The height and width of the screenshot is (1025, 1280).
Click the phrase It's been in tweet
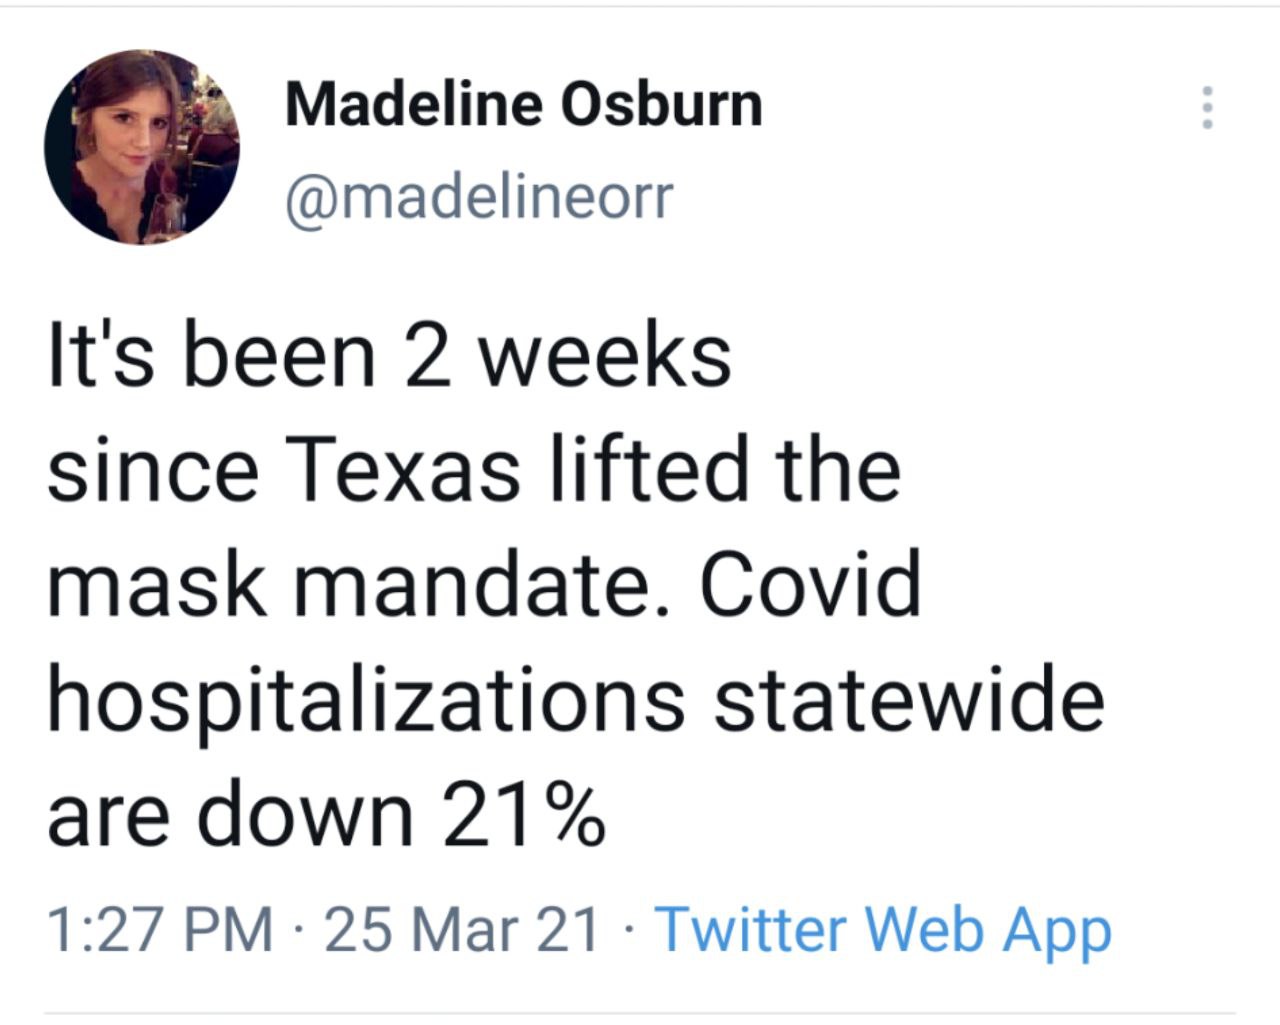(212, 356)
